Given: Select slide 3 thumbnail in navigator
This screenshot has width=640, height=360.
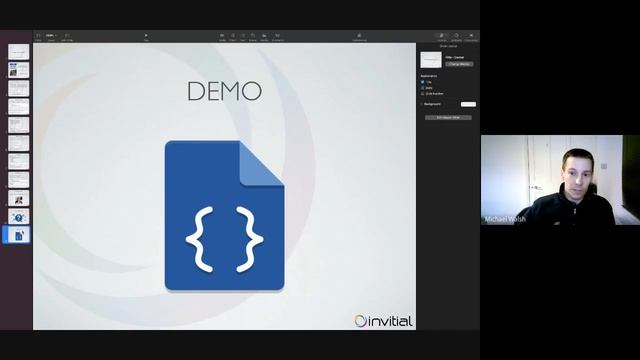Looking at the screenshot, I should click(x=19, y=88).
